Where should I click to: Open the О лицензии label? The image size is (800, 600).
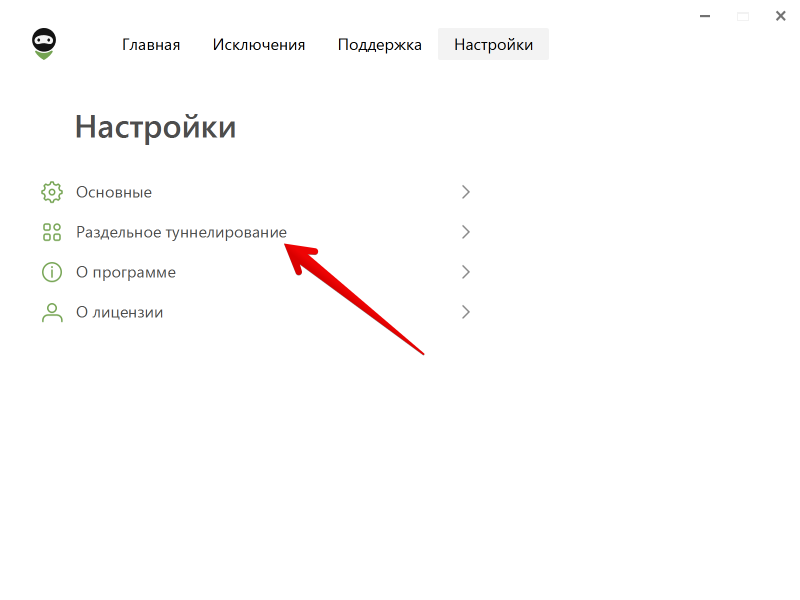point(119,312)
